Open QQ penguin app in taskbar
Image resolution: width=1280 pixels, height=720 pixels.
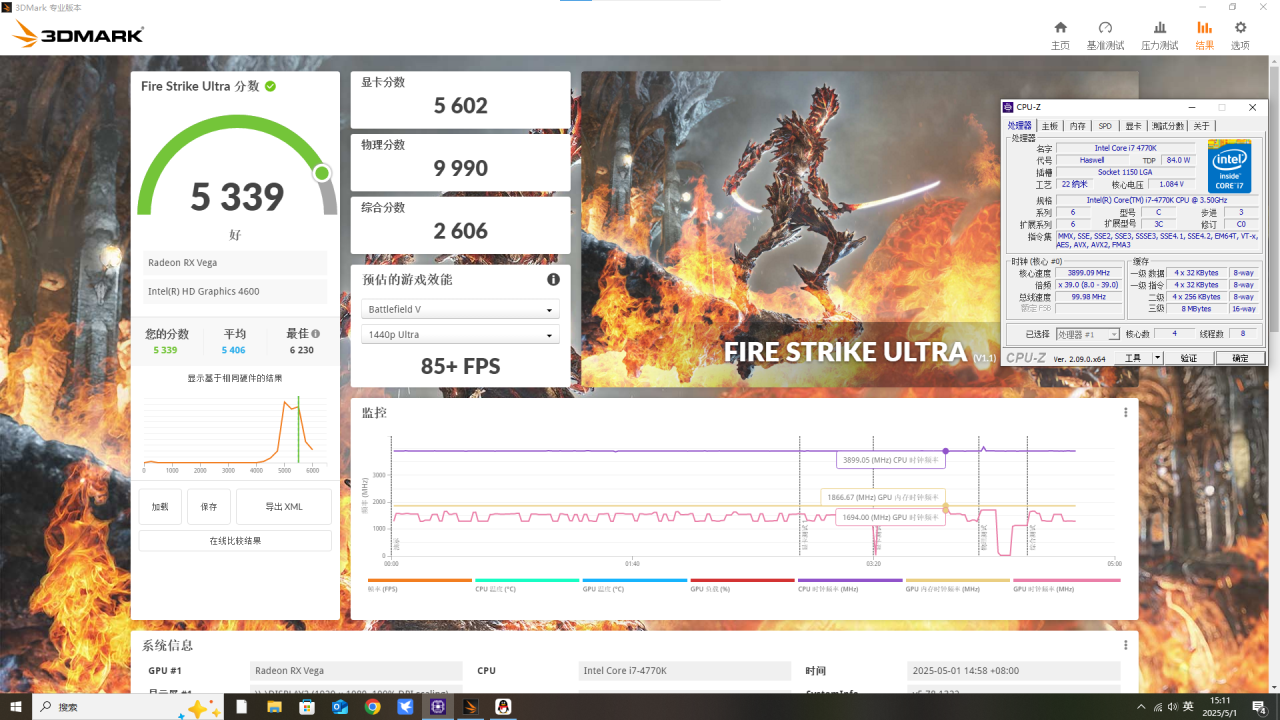click(504, 707)
